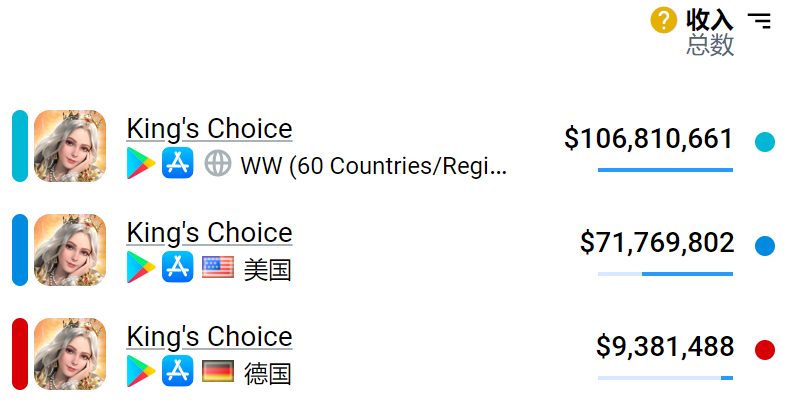792x402 pixels.
Task: Open the 美国 King's Choice app link
Action: coord(209,233)
